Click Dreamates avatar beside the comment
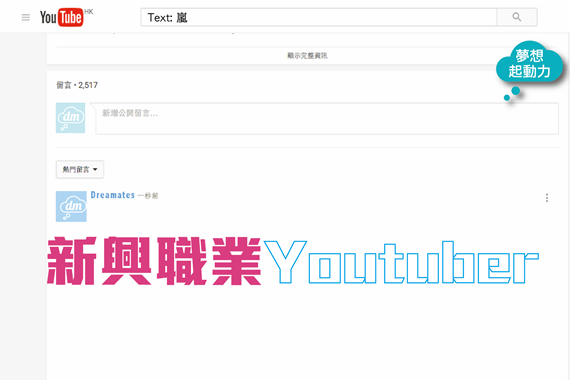Viewport: 570px width, 380px height. pyautogui.click(x=71, y=207)
